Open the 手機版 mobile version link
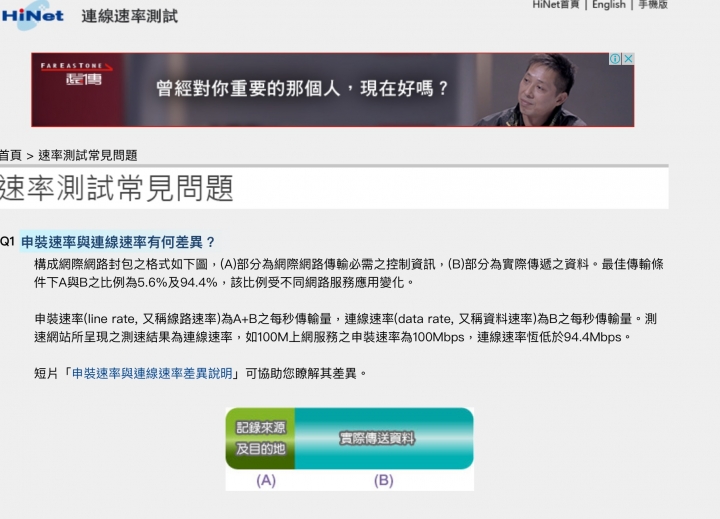The height and width of the screenshot is (519, 720). pos(653,5)
